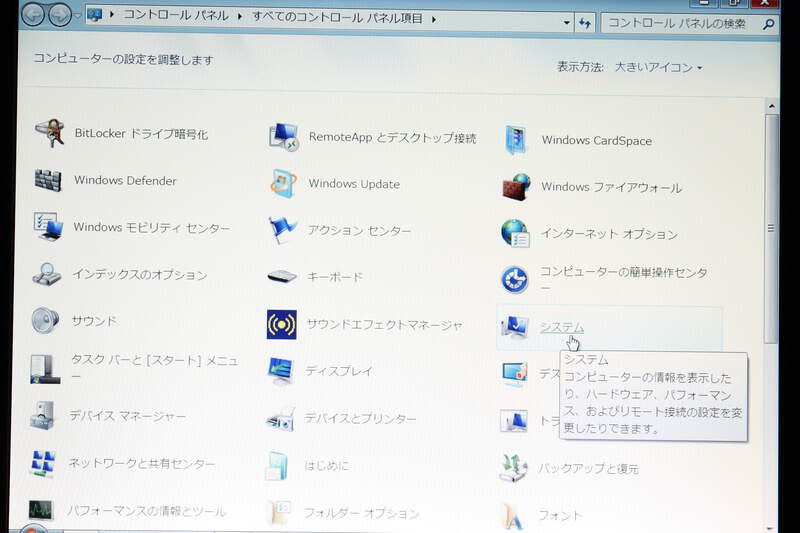Refresh the Control Panel view
The image size is (800, 533).
585,23
